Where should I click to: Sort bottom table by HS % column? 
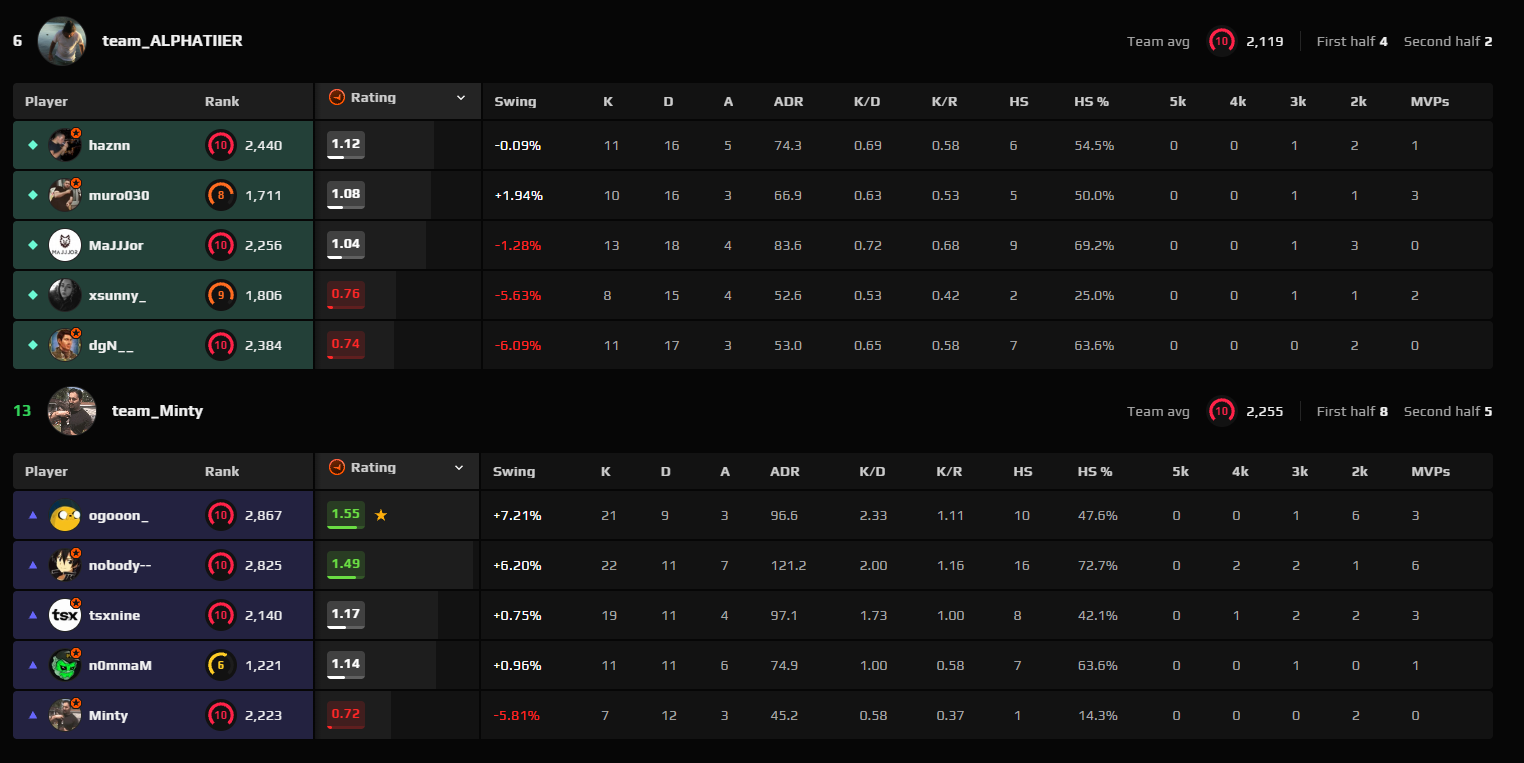[1095, 471]
